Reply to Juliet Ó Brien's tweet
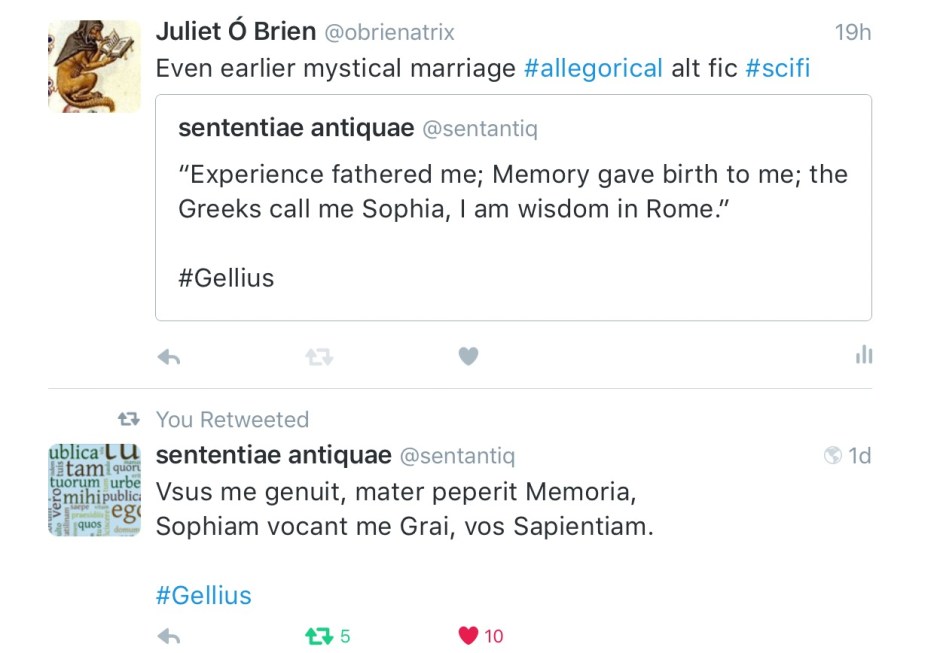 pyautogui.click(x=169, y=356)
